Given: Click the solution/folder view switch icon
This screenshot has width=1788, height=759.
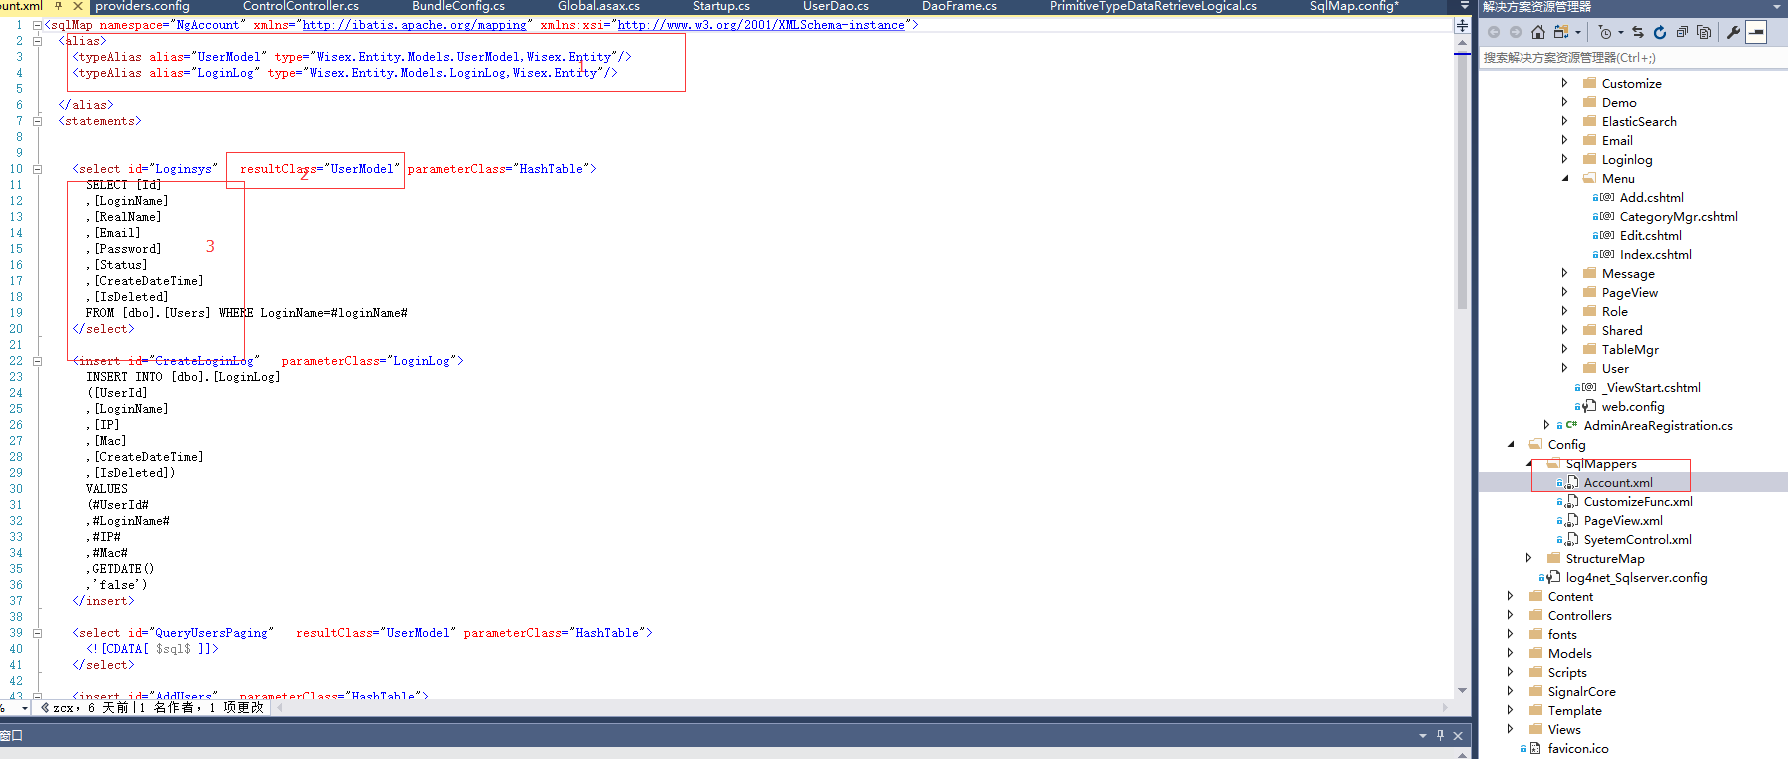Looking at the screenshot, I should [x=1561, y=32].
